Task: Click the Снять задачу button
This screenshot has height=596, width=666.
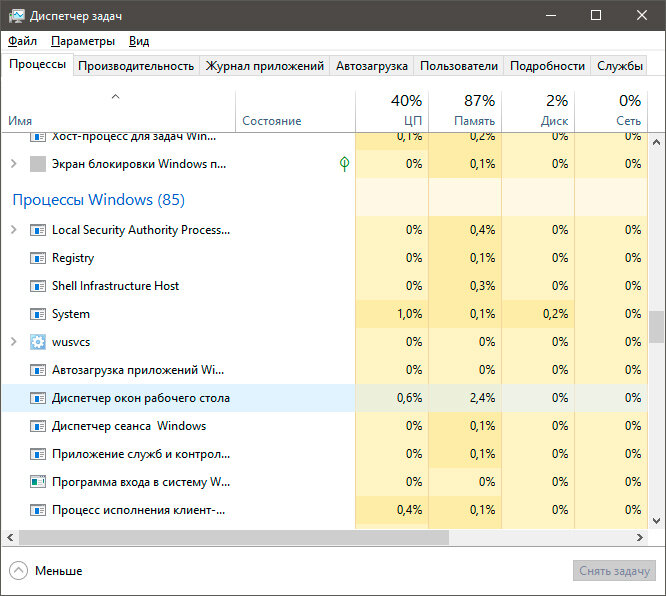Action: [x=614, y=571]
